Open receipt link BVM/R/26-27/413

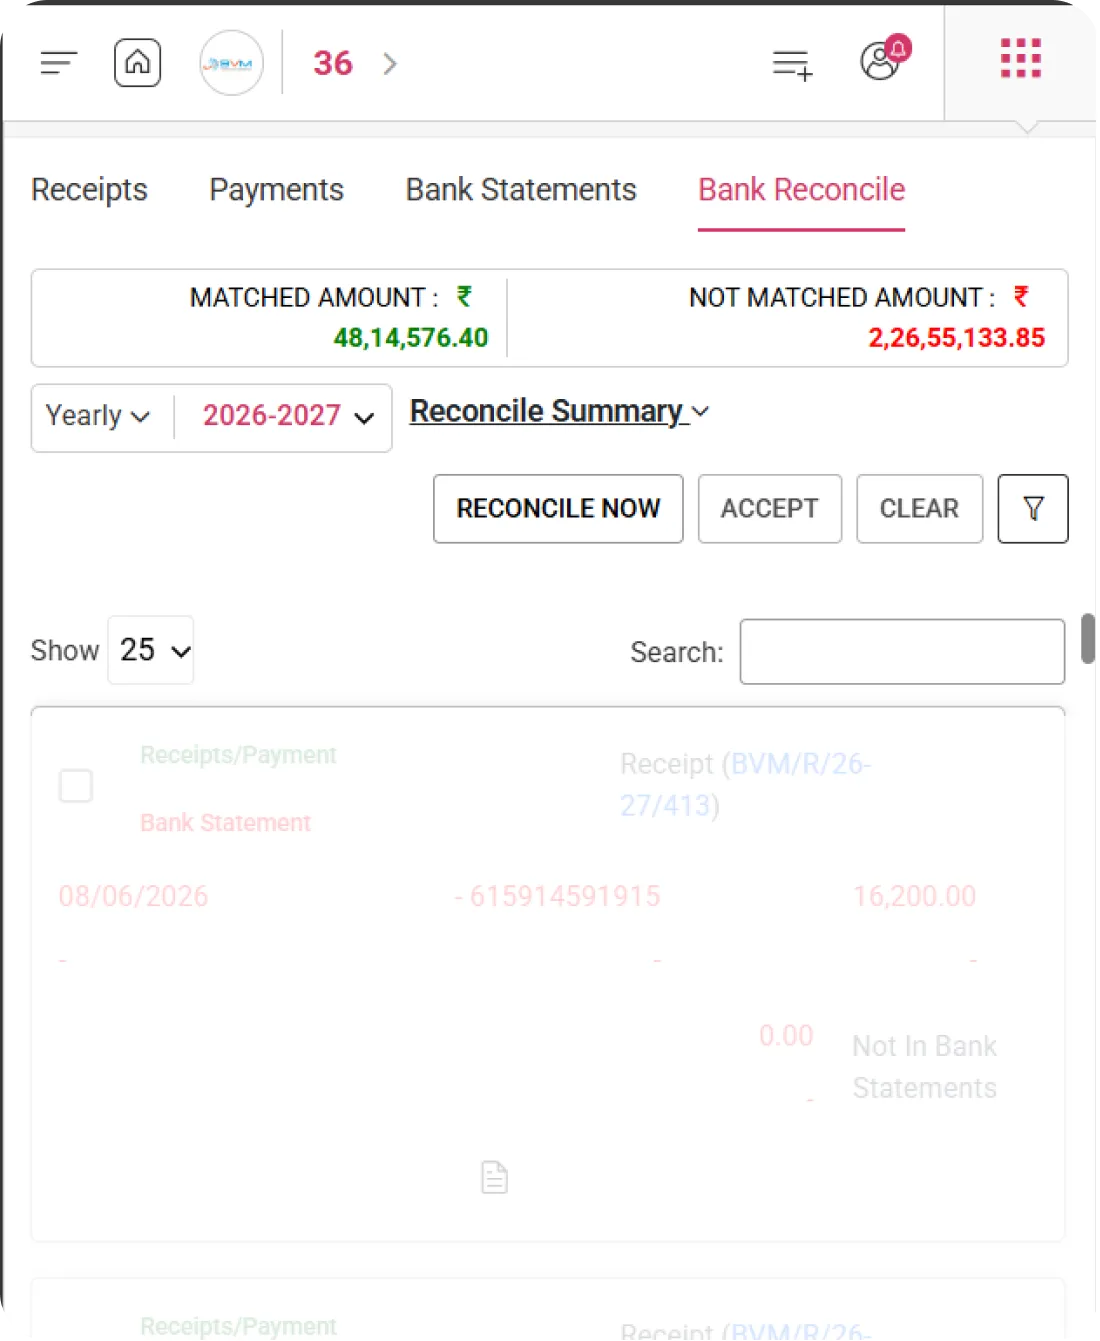tap(746, 785)
